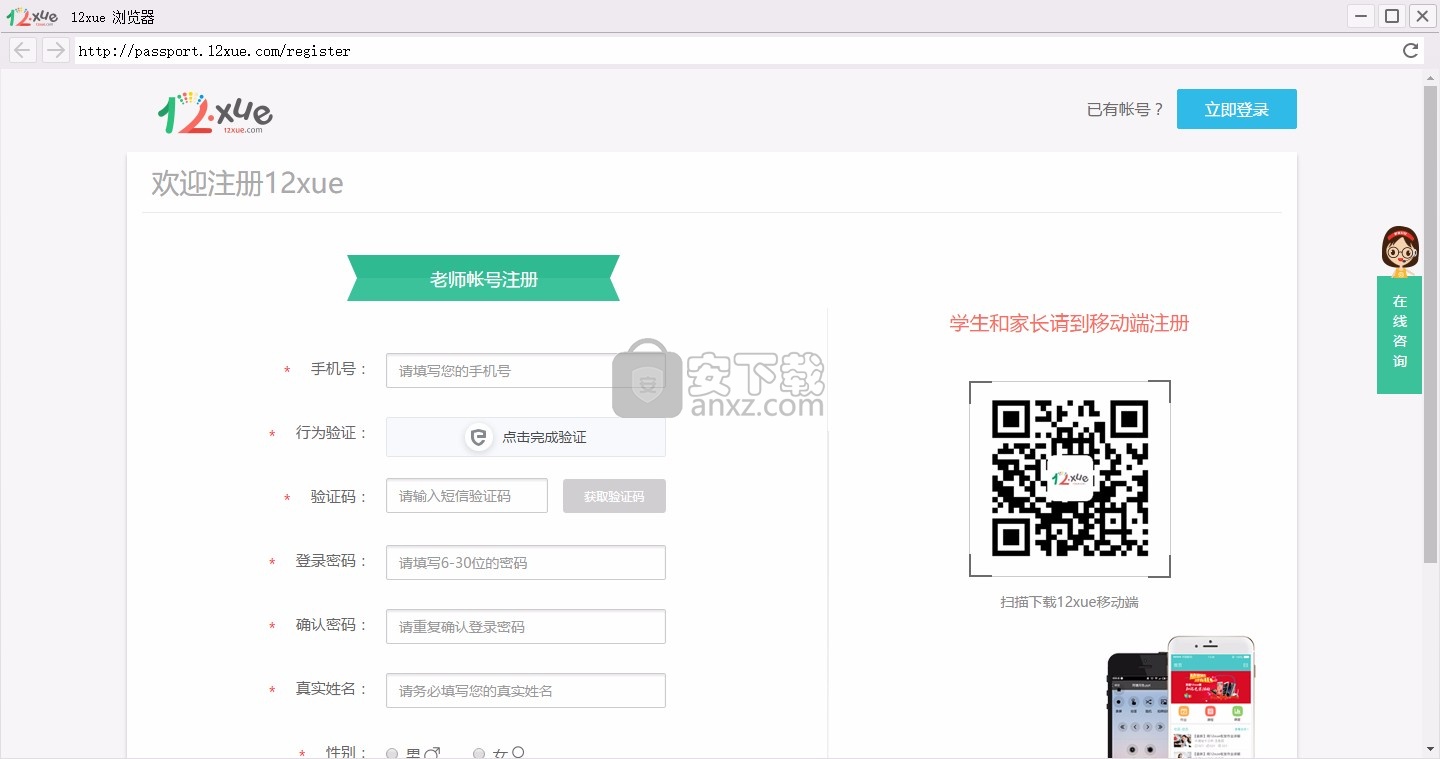This screenshot has width=1440, height=759.
Task: Focus the phone number input field
Action: pyautogui.click(x=526, y=370)
